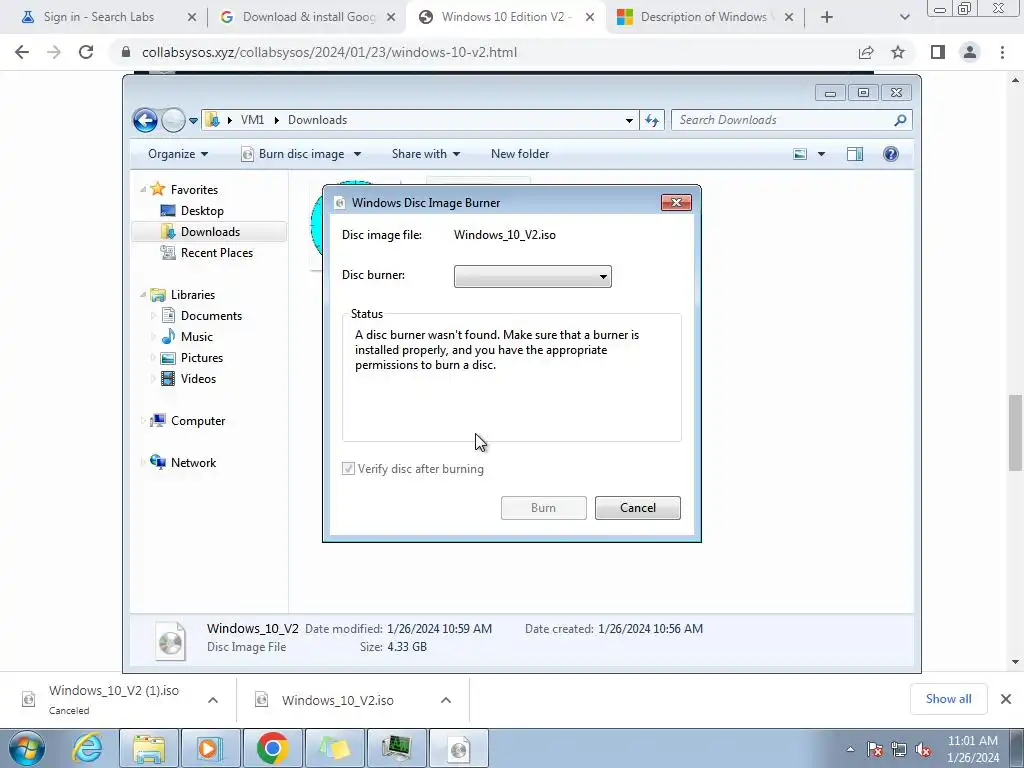Viewport: 1024px width, 768px height.
Task: Expand the address bar history dropdown
Action: pos(629,120)
